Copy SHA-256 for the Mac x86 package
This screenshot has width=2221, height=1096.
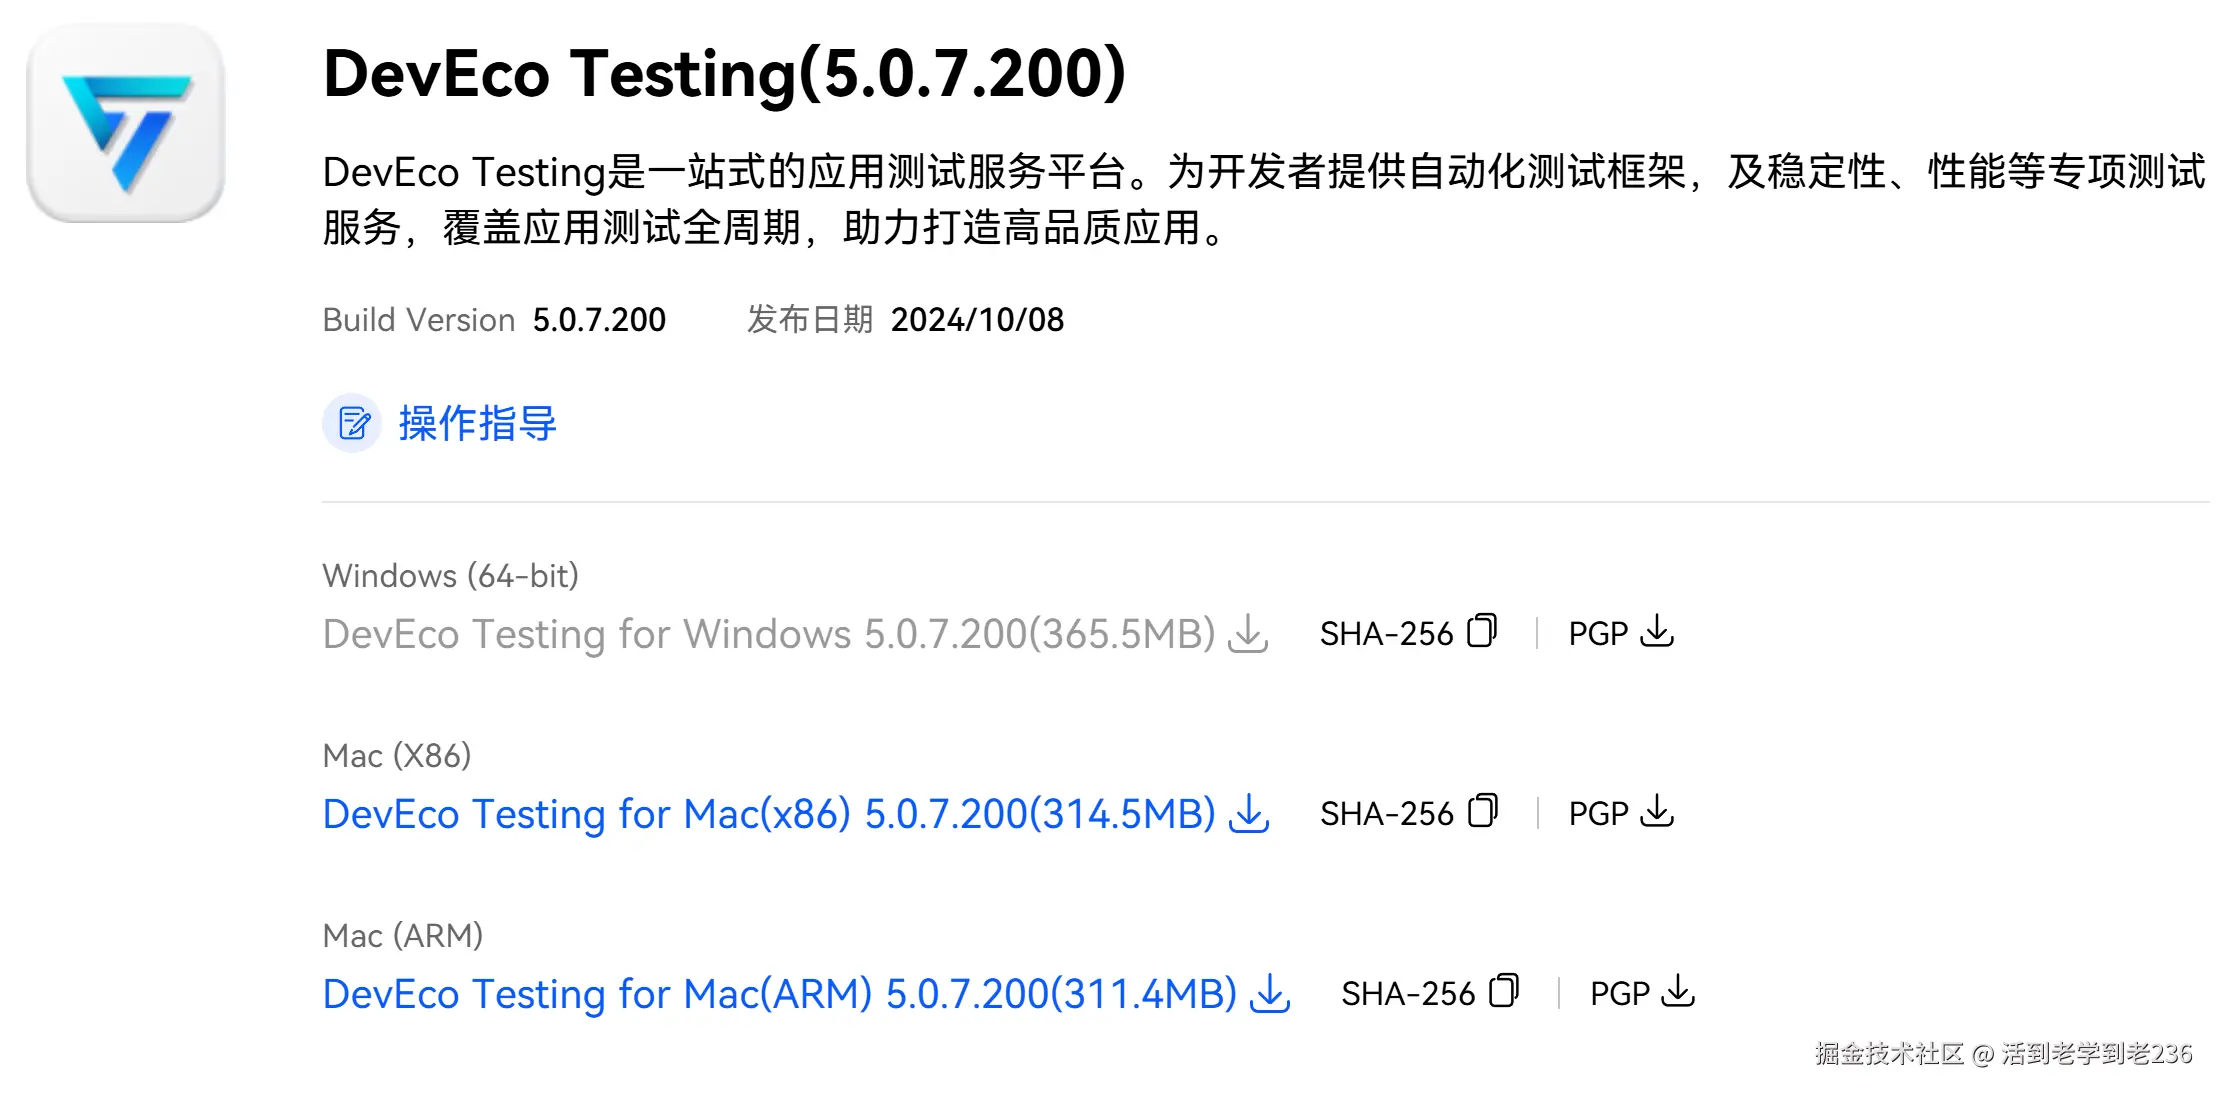click(1482, 812)
